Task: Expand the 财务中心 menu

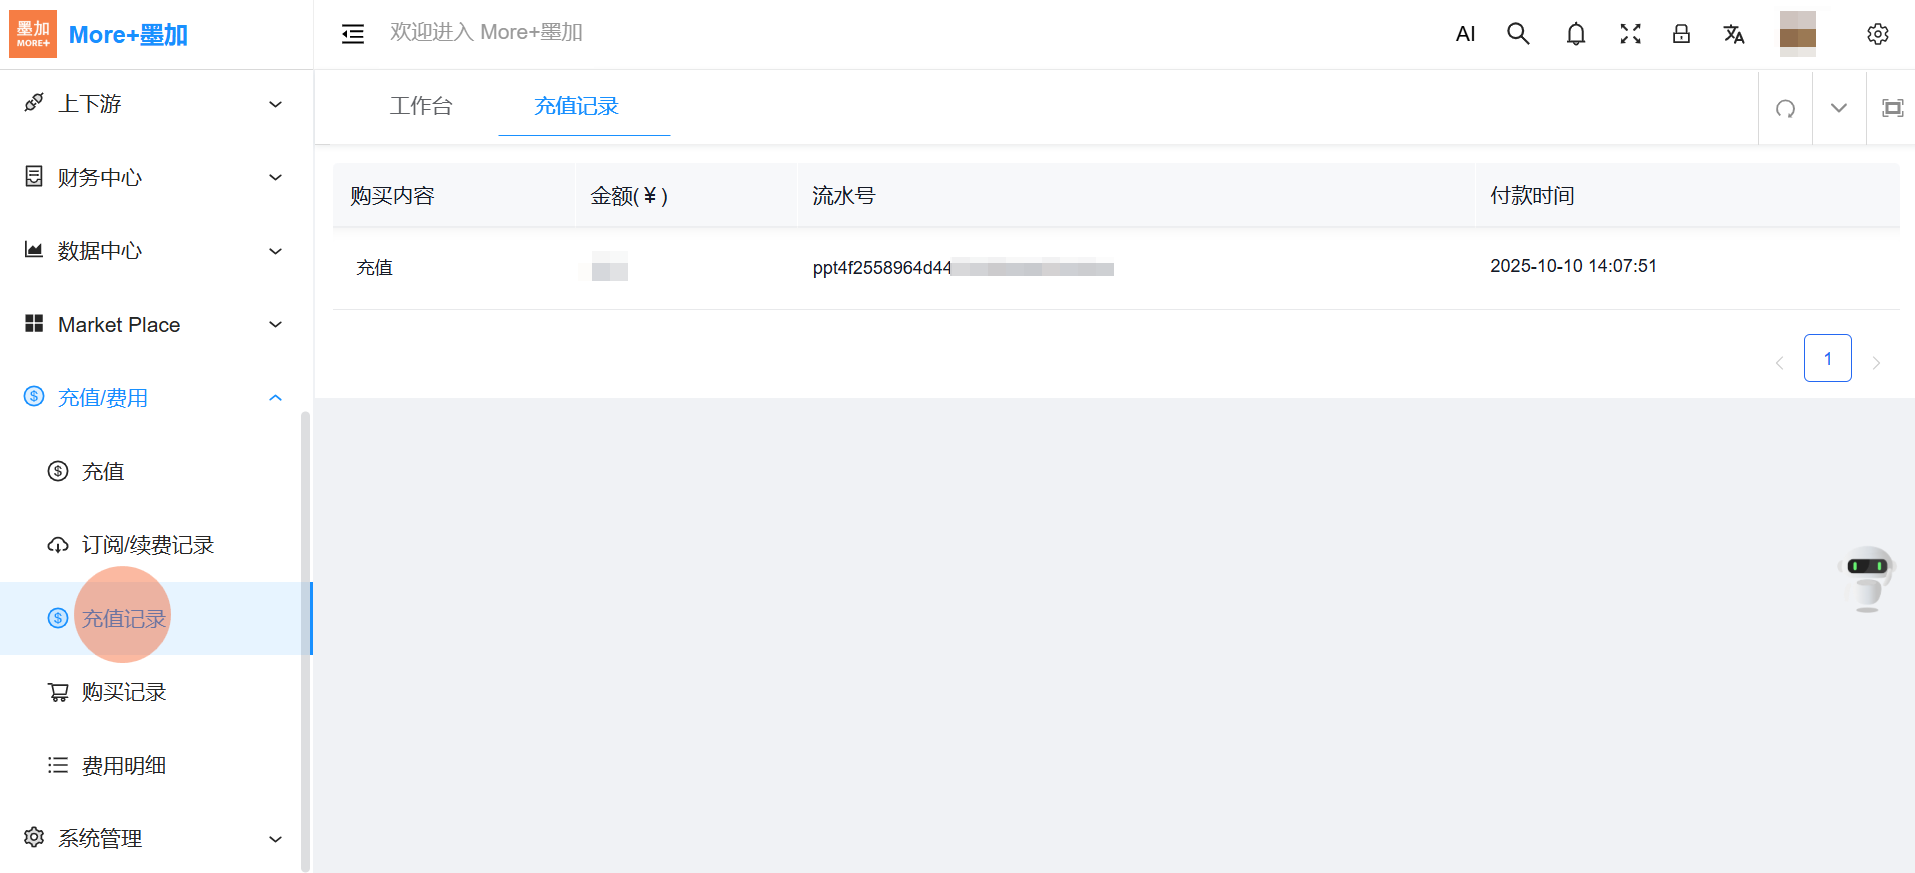Action: 155,177
